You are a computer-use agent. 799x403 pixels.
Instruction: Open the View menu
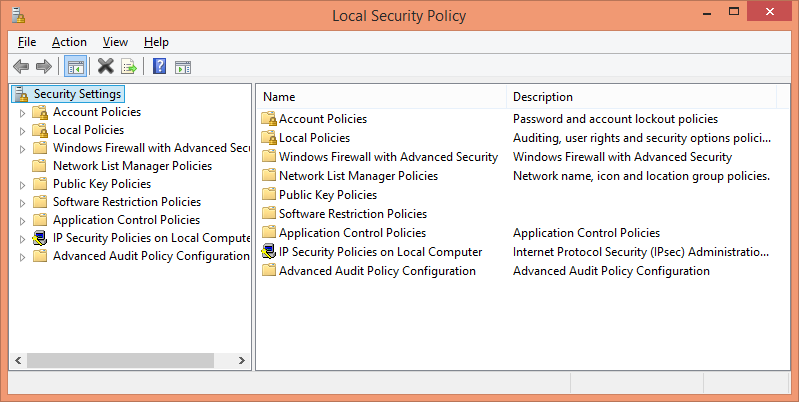(x=115, y=42)
